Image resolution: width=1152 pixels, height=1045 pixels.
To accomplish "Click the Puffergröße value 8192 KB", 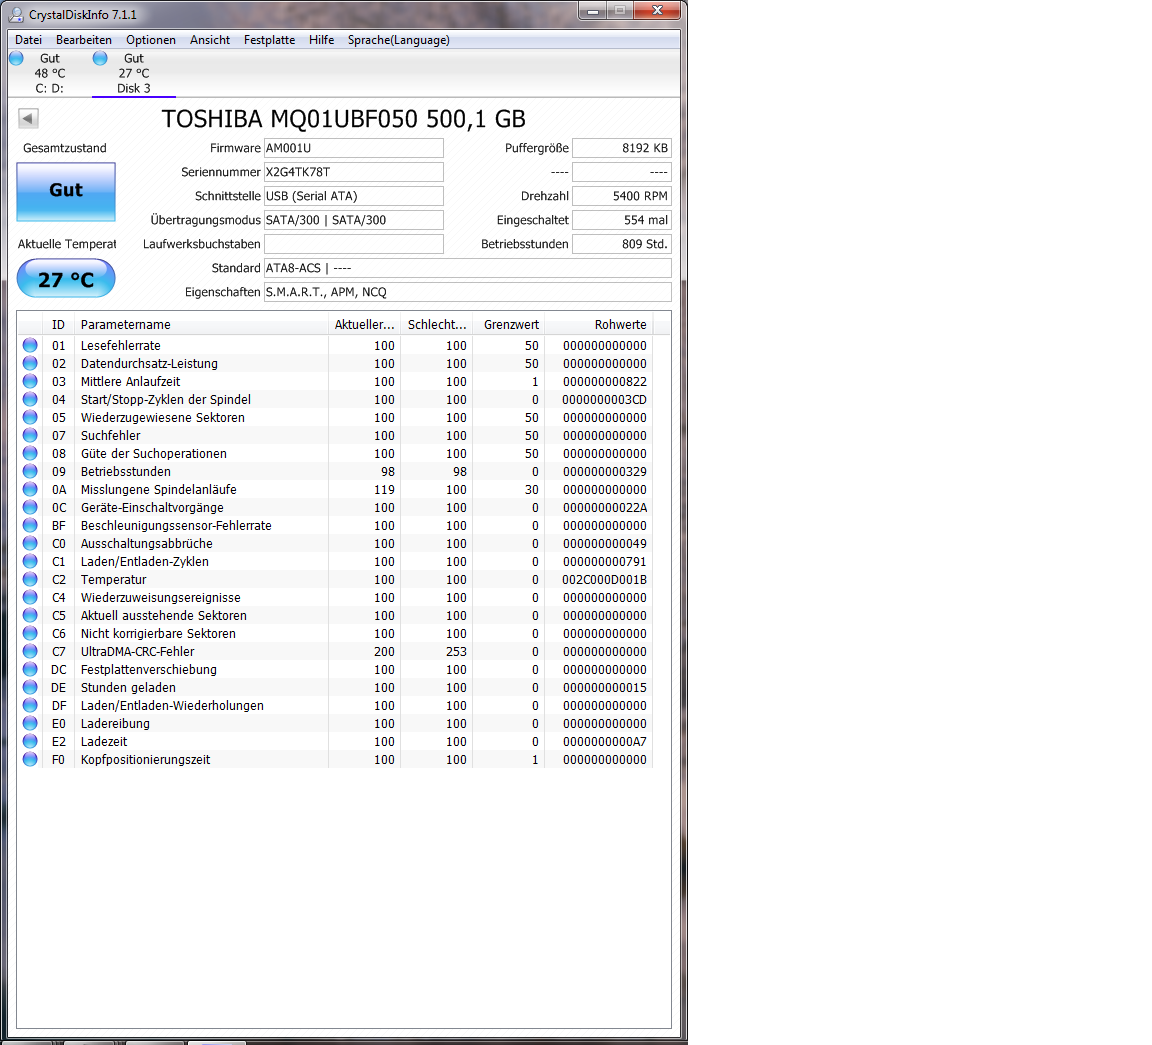I will point(622,148).
